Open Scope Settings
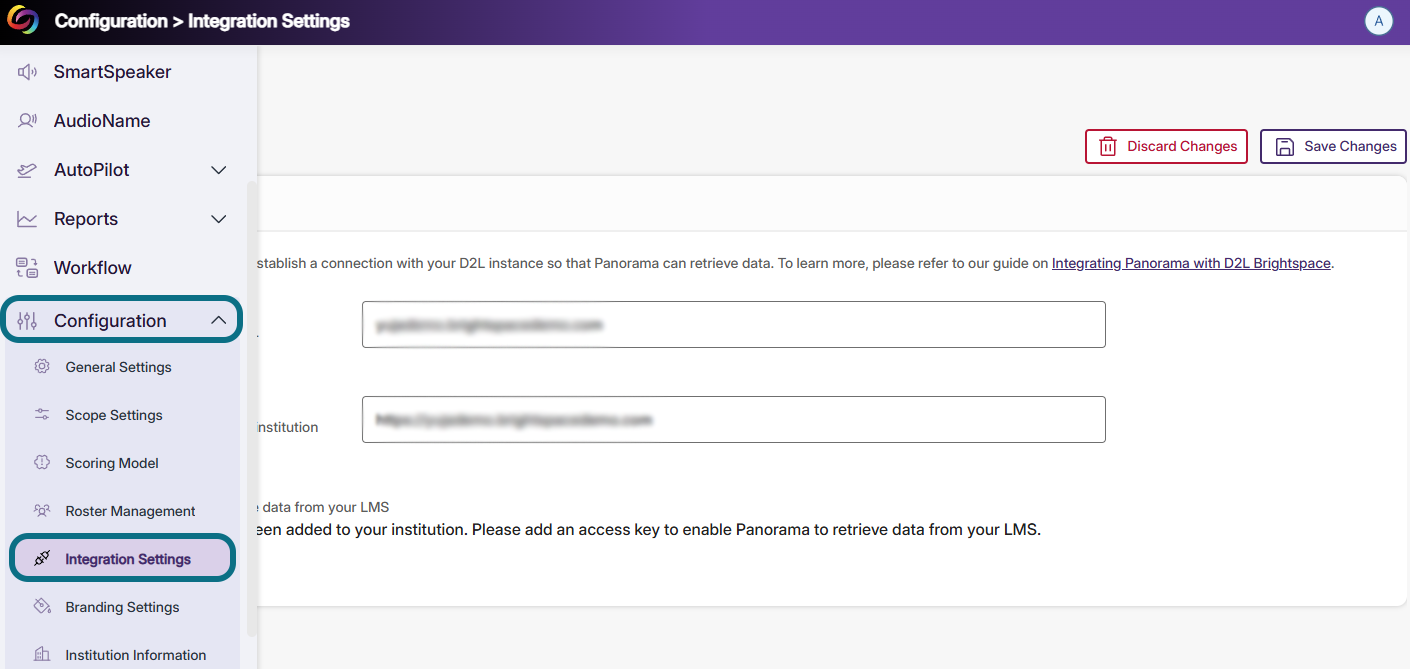The image size is (1410, 669). click(114, 415)
